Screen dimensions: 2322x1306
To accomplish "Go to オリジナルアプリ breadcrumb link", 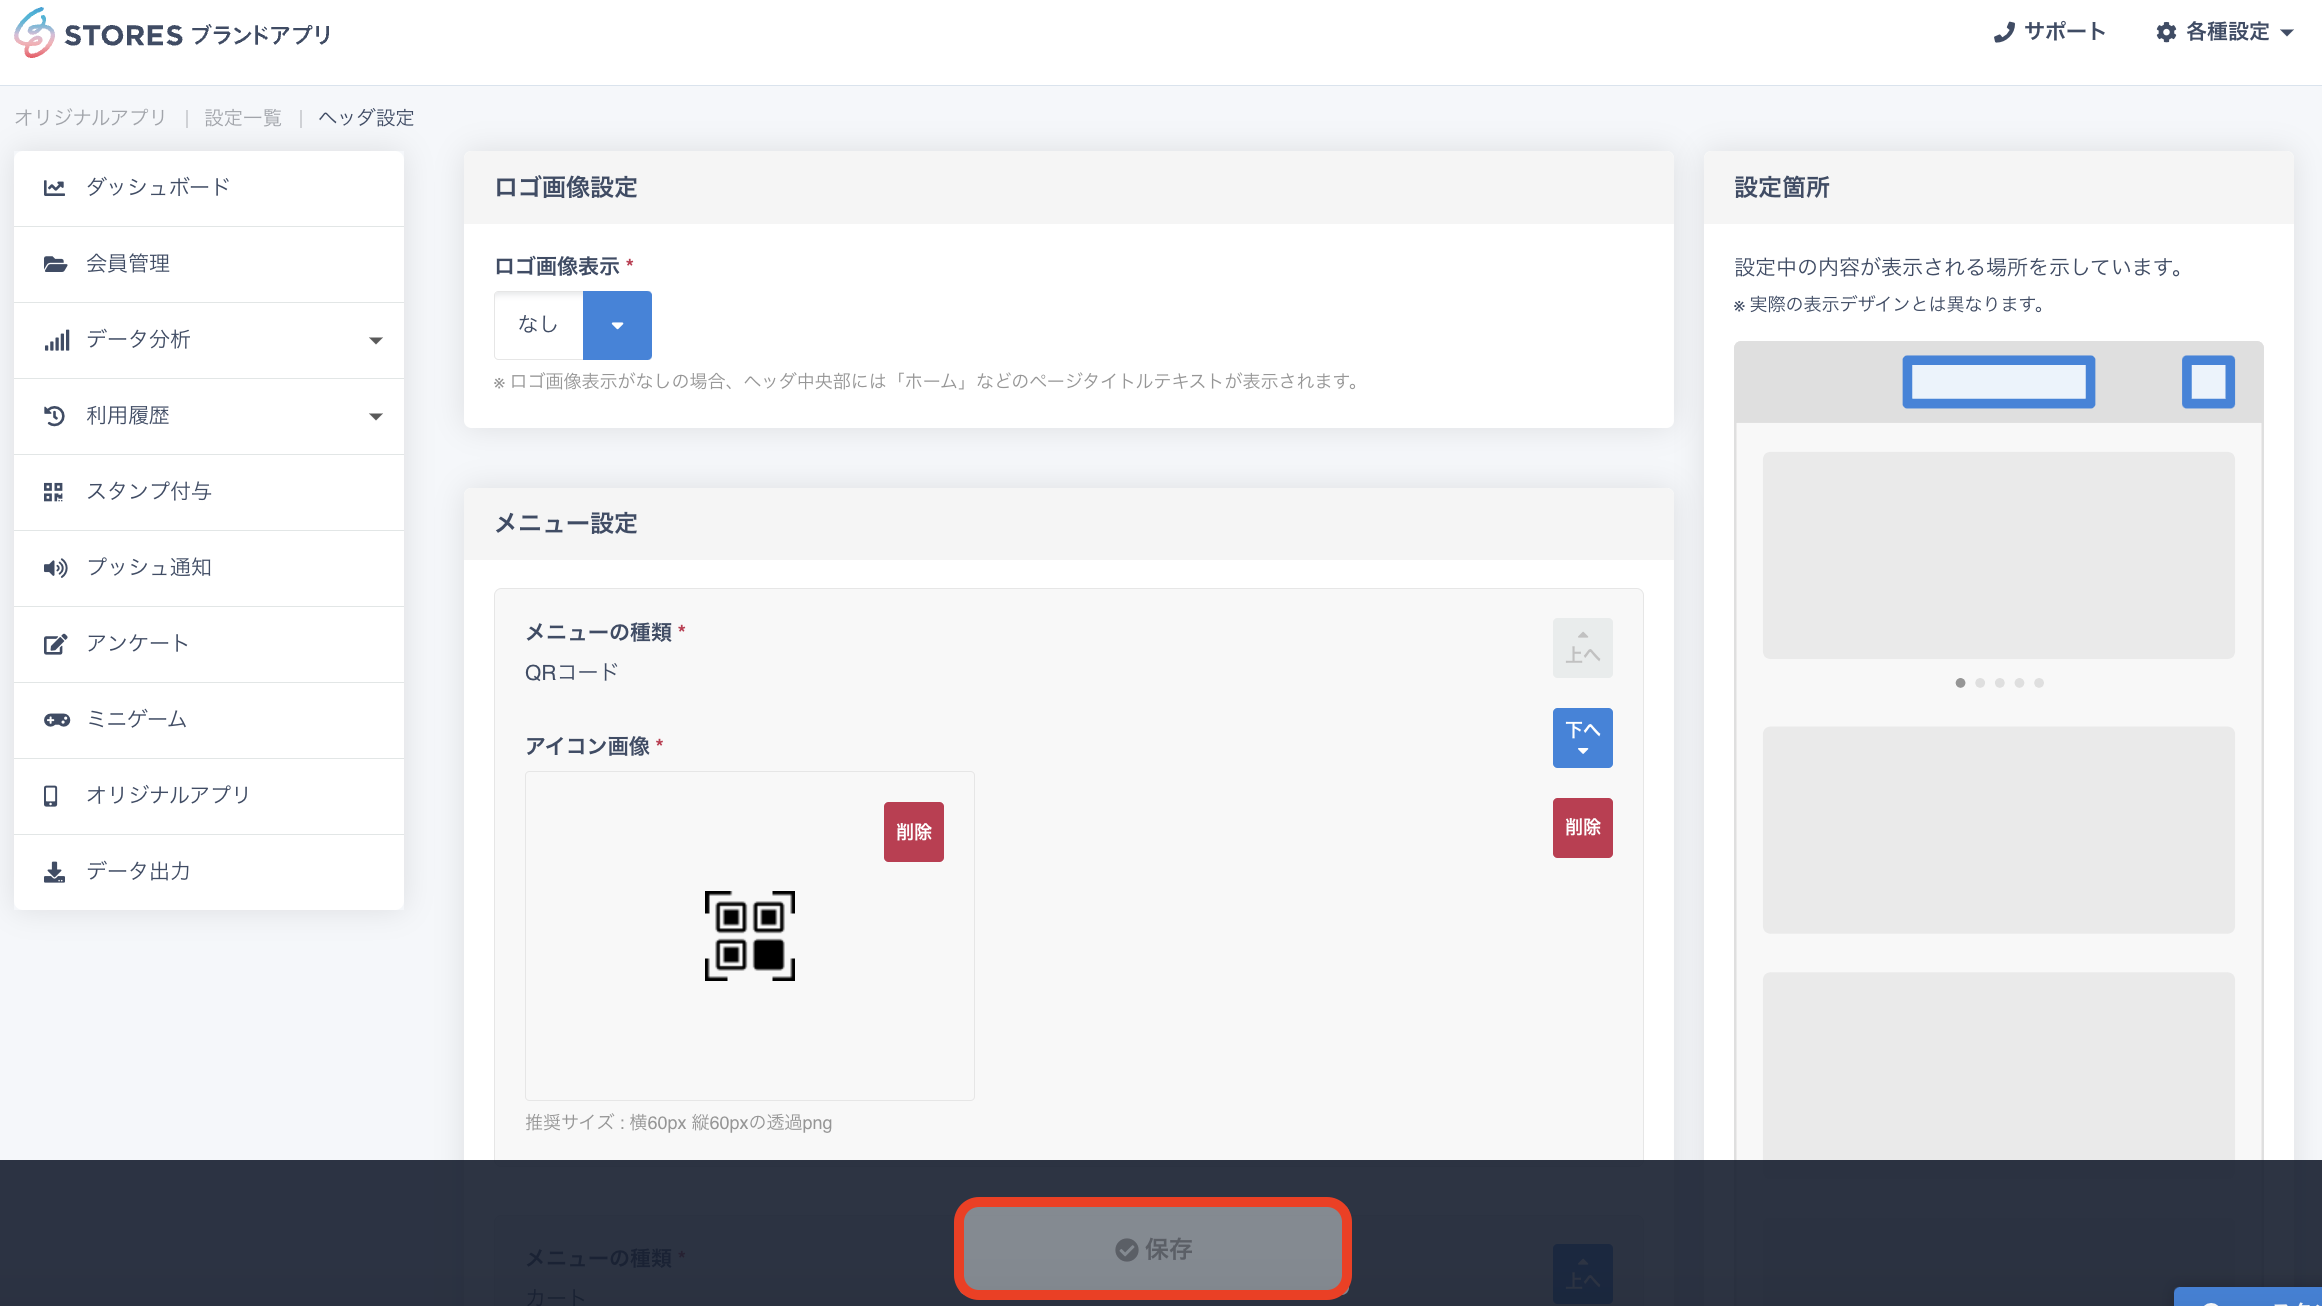I will (90, 118).
